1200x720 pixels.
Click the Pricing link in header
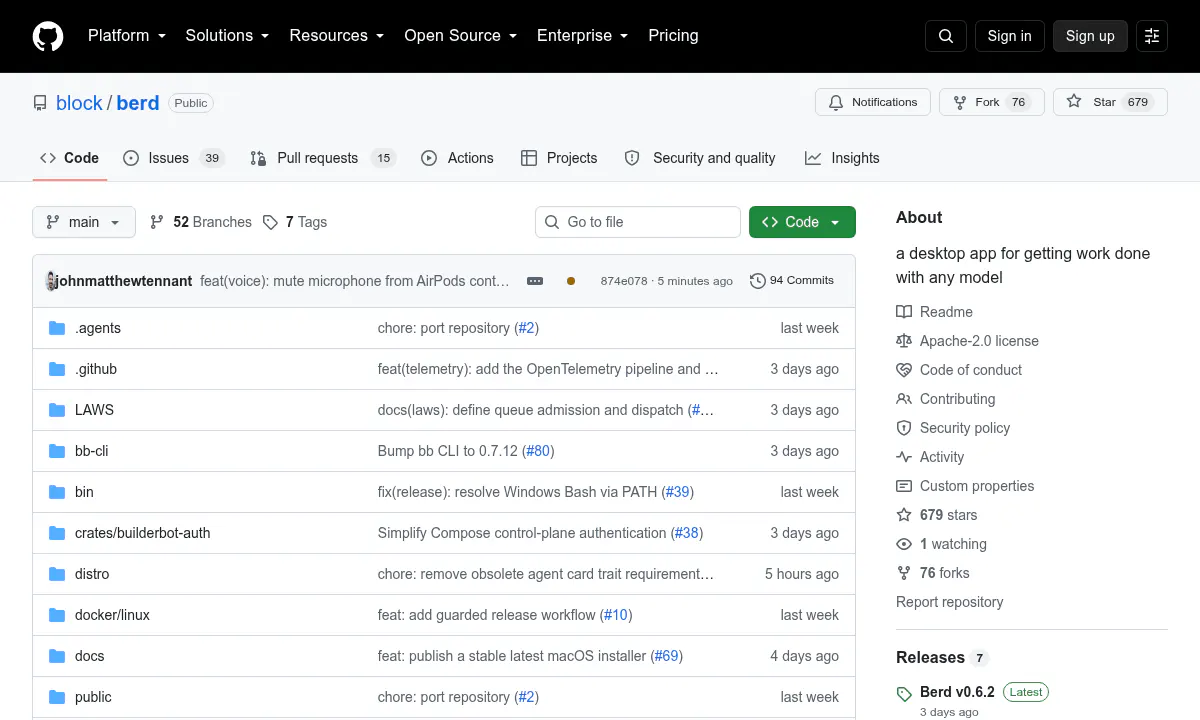(673, 36)
